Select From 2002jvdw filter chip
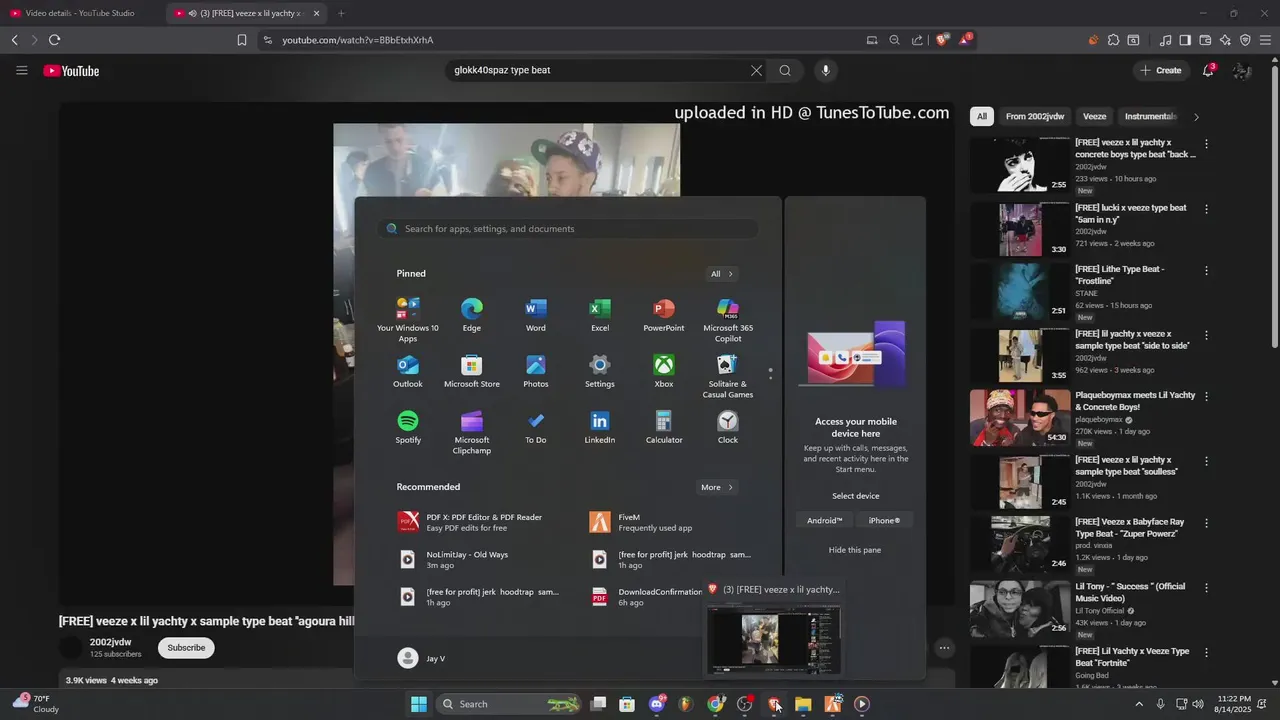The height and width of the screenshot is (720, 1280). (x=1035, y=117)
